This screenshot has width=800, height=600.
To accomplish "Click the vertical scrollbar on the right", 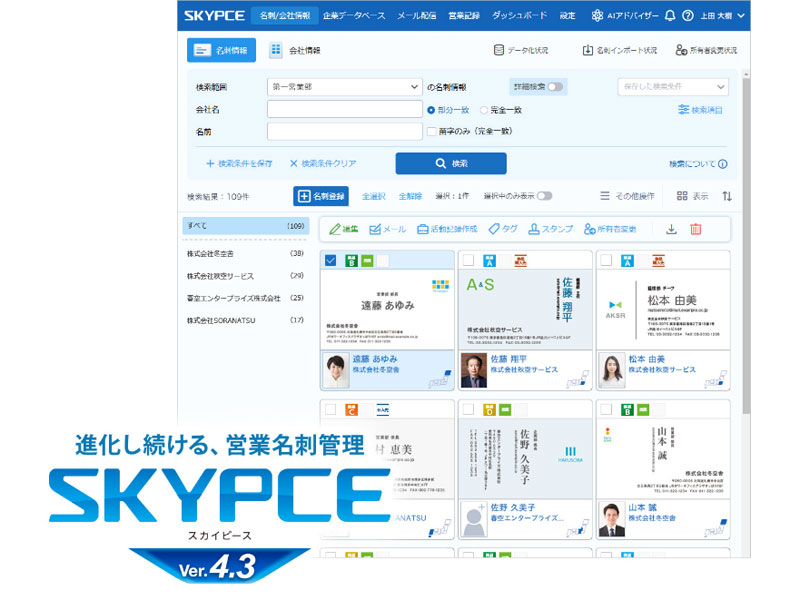I will tap(746, 245).
